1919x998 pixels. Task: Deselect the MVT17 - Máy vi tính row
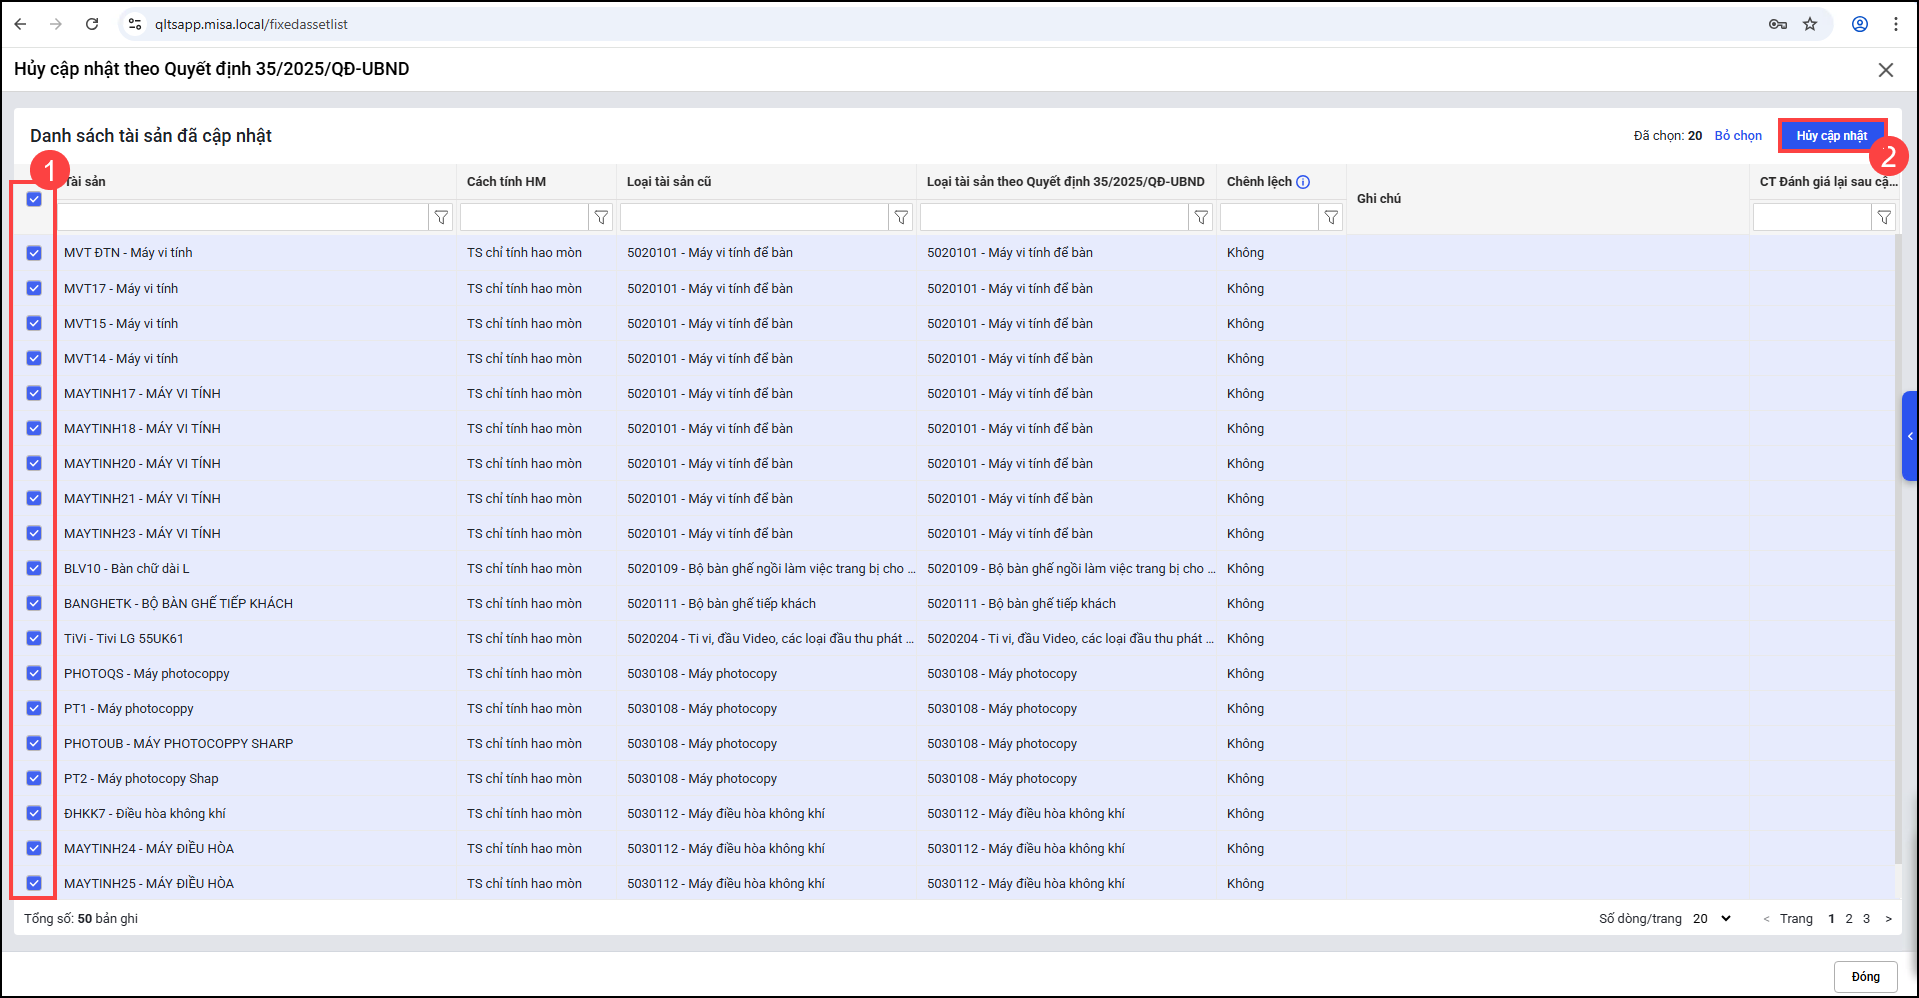[x=34, y=288]
